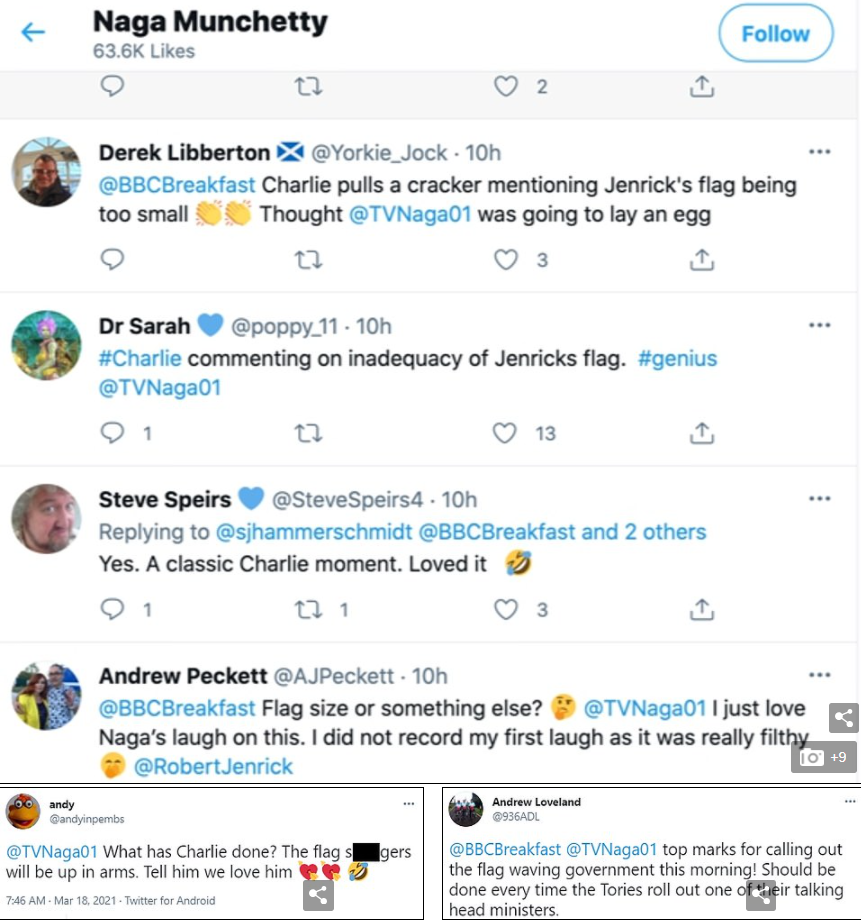The width and height of the screenshot is (861, 923).
Task: Reply to Derek Libberton's tweet
Action: 113,260
